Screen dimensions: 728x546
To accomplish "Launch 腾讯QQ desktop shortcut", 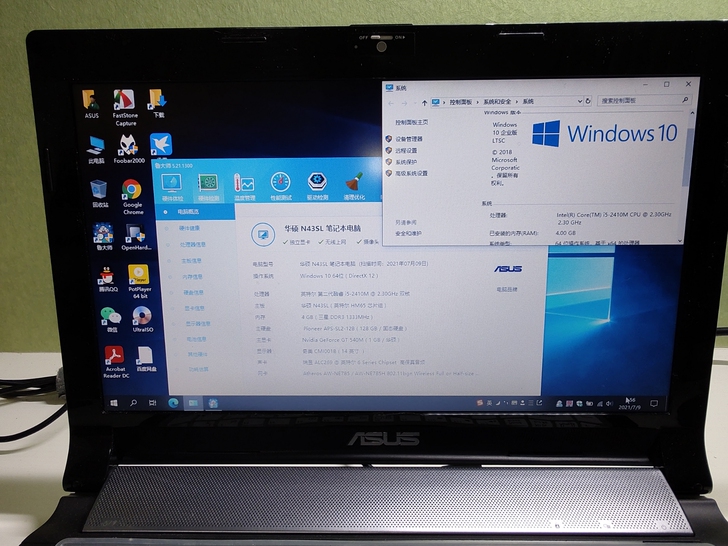I will click(x=108, y=279).
